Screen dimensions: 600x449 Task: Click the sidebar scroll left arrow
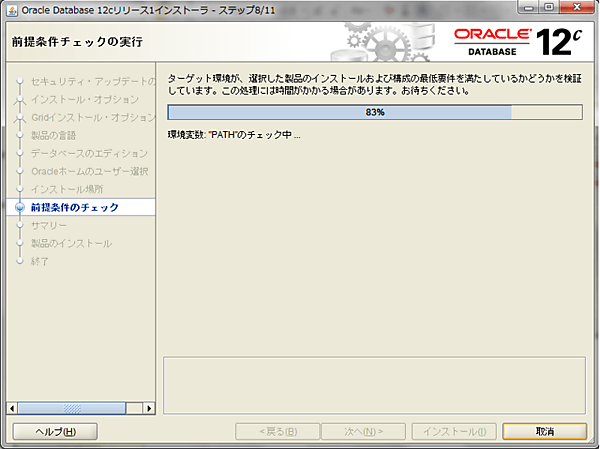point(12,408)
